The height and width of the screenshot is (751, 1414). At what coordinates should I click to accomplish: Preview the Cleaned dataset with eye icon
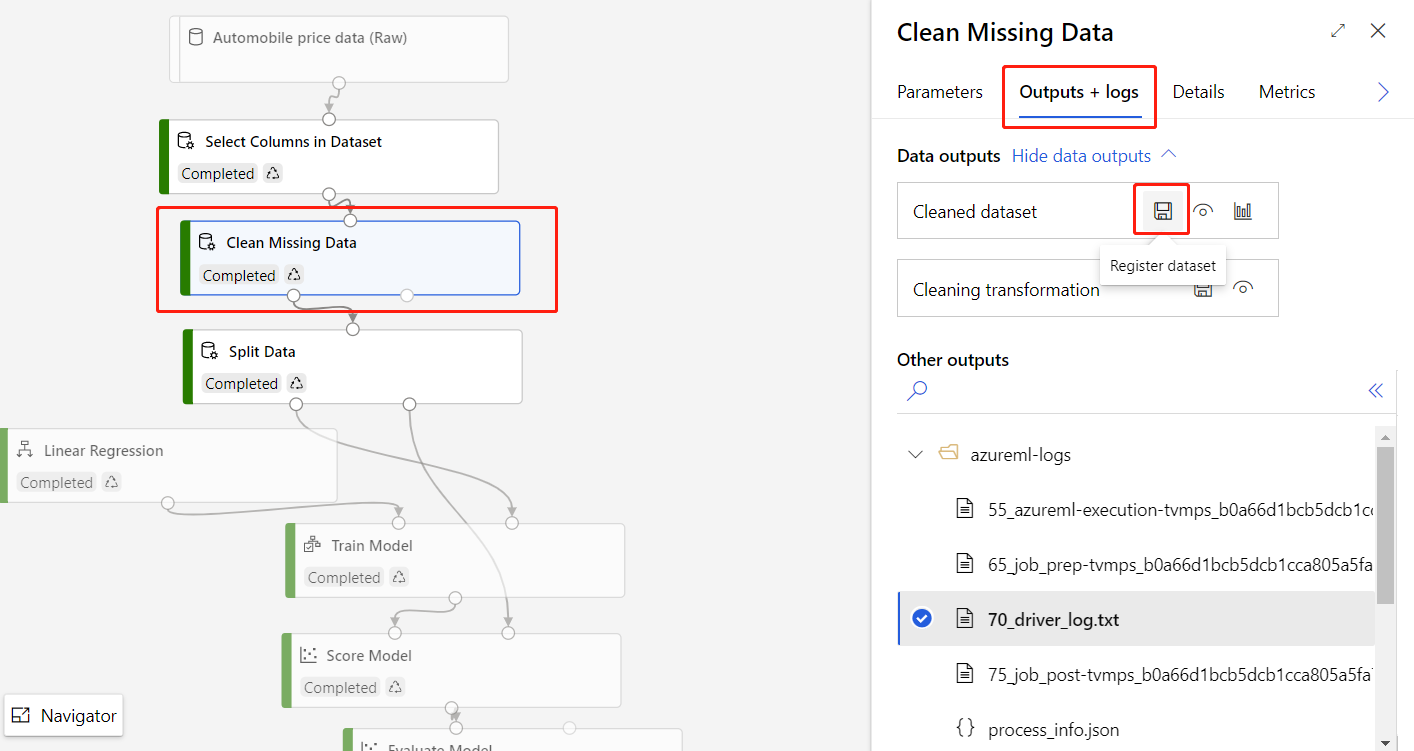click(1203, 211)
